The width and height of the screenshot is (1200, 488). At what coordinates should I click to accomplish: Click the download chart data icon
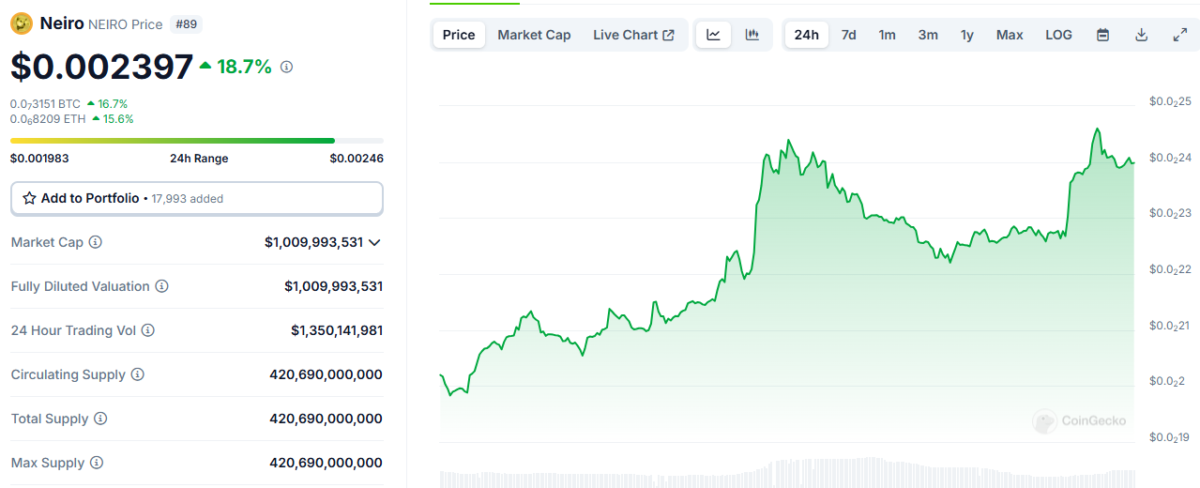point(1141,35)
